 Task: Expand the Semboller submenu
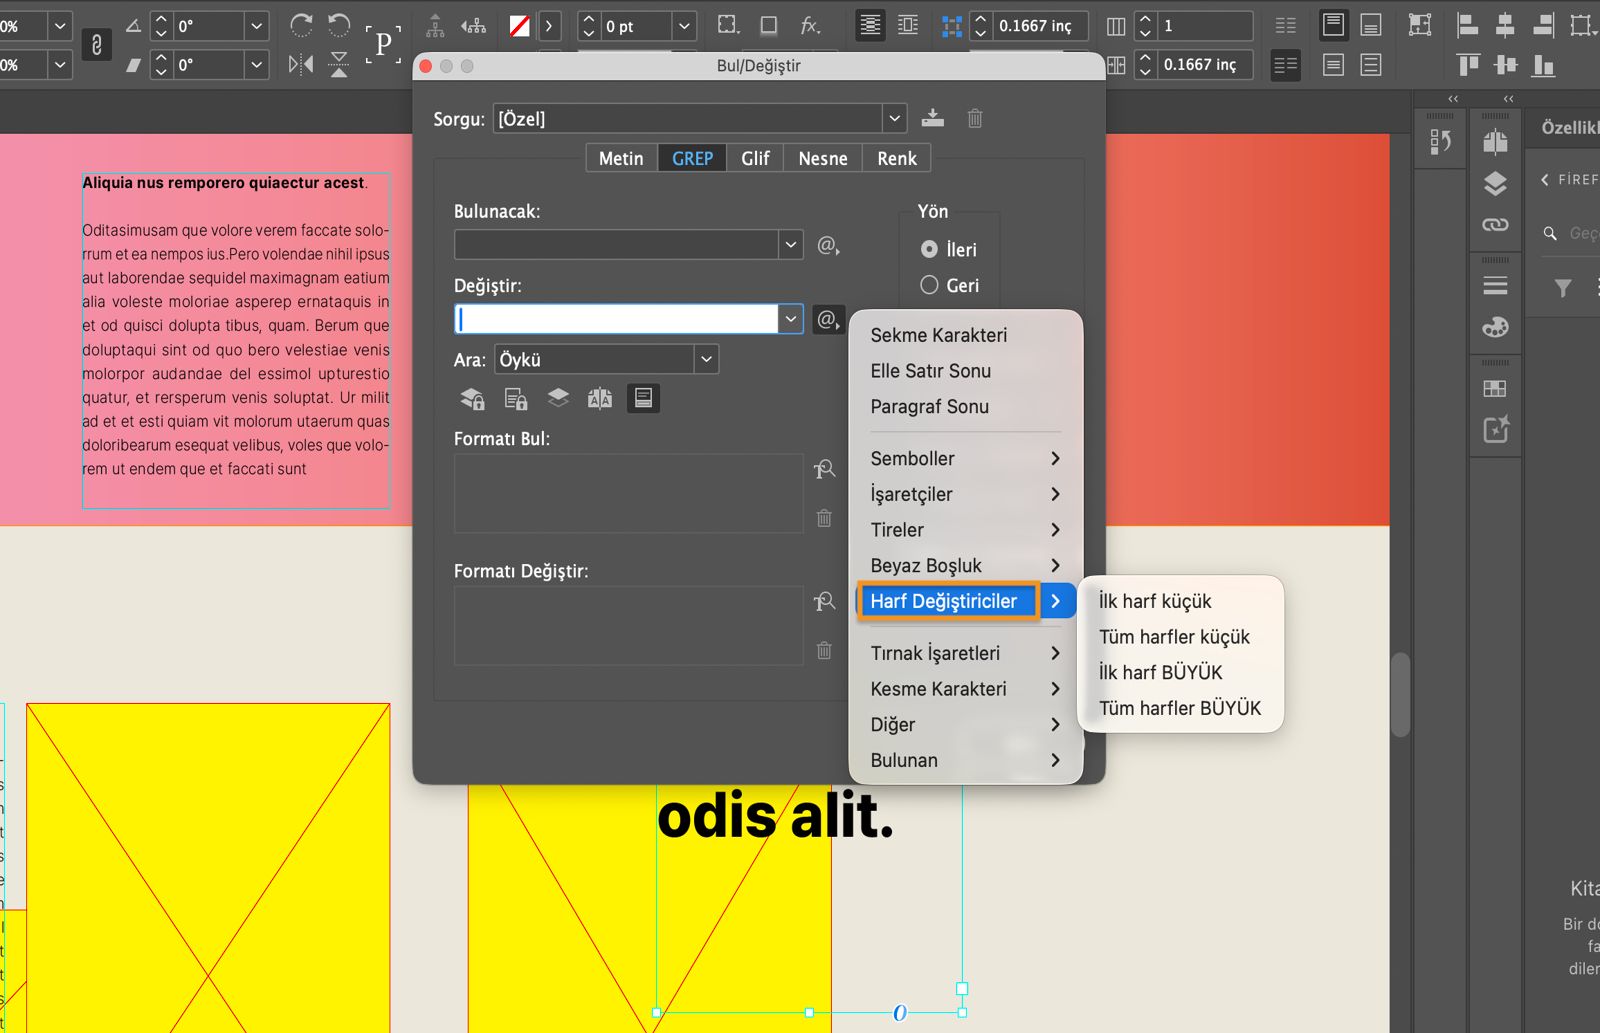pyautogui.click(x=965, y=458)
